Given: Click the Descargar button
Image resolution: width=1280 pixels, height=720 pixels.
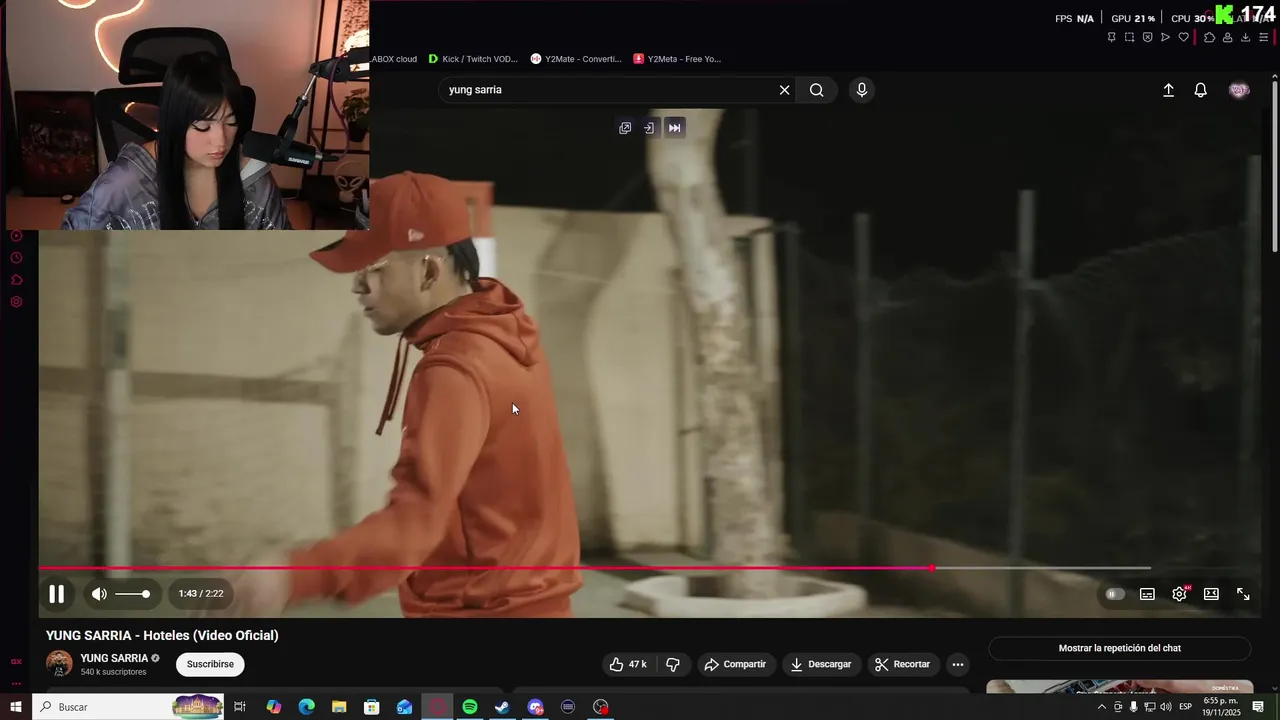Looking at the screenshot, I should (x=820, y=664).
